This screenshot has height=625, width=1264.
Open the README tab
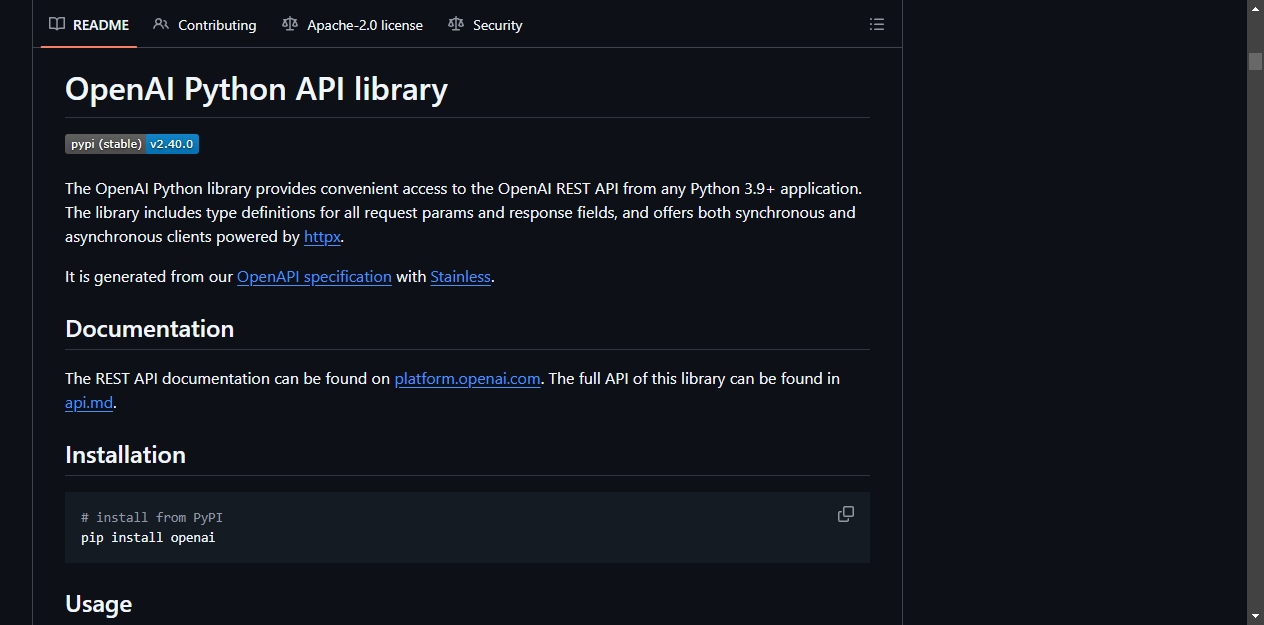pos(89,25)
